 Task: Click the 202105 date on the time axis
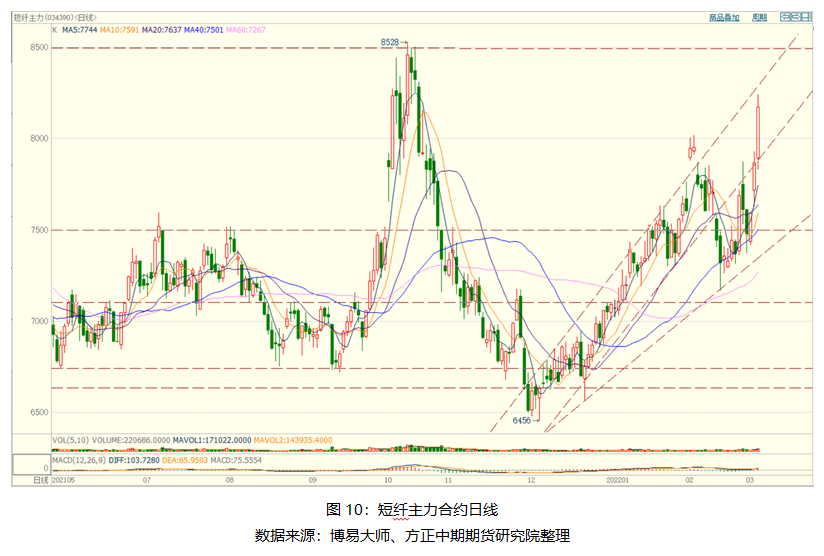pyautogui.click(x=64, y=480)
